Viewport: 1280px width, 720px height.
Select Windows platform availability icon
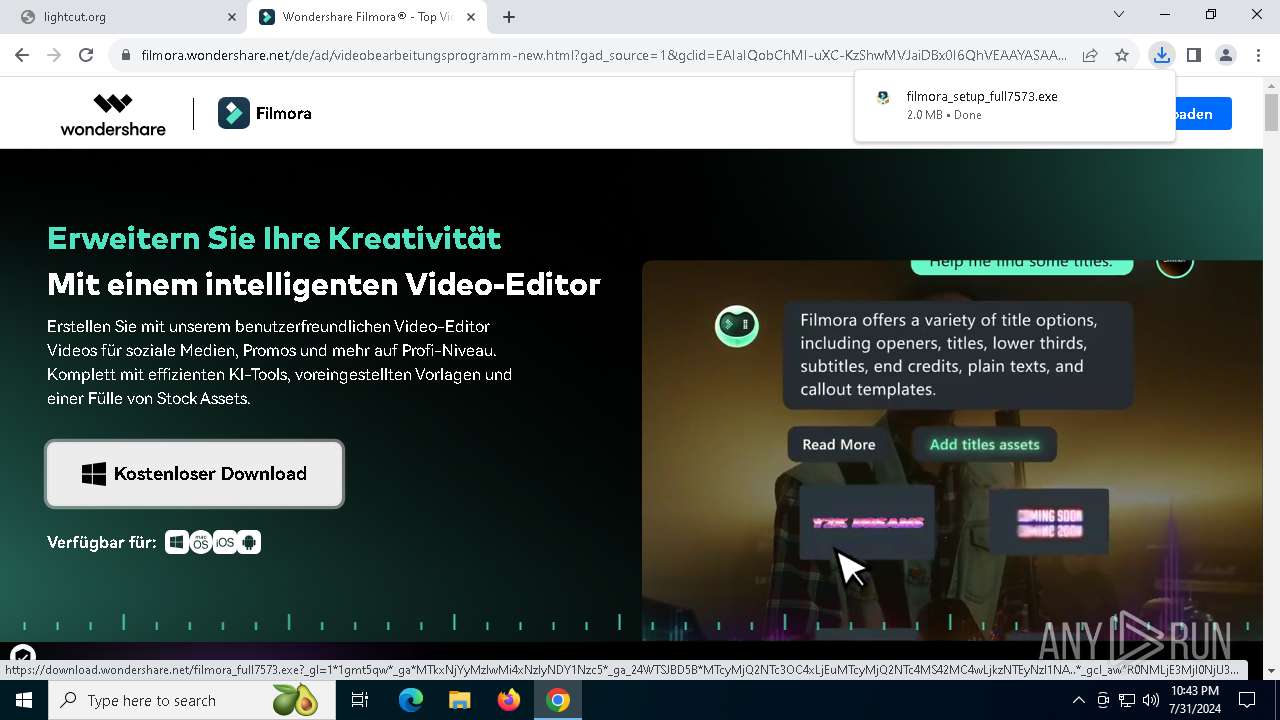pyautogui.click(x=176, y=542)
